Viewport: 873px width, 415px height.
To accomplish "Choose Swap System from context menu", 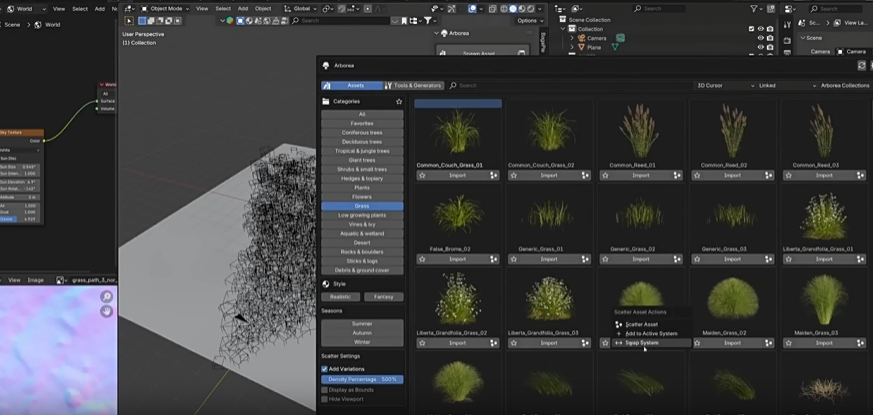I will 642,342.
